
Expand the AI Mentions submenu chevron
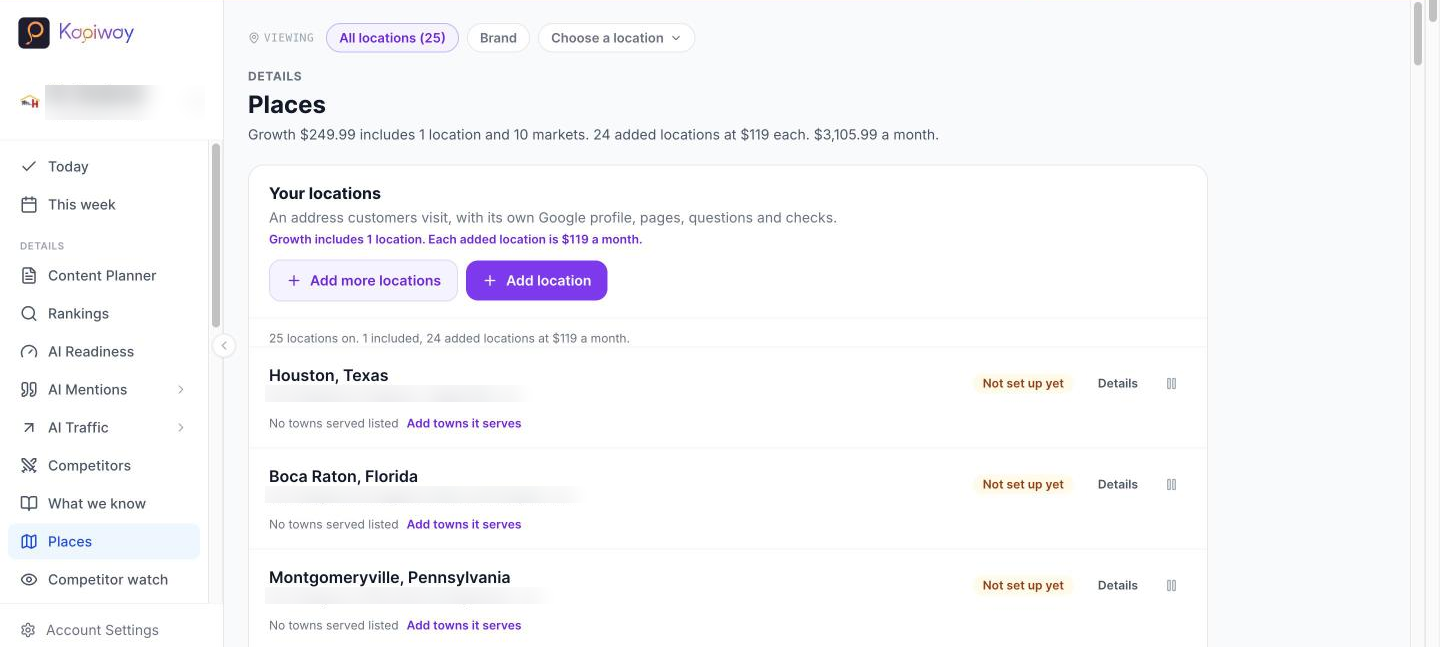pos(181,389)
